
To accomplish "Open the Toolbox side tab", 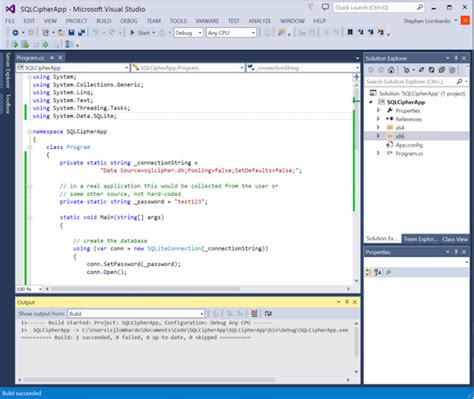I will (x=7, y=104).
